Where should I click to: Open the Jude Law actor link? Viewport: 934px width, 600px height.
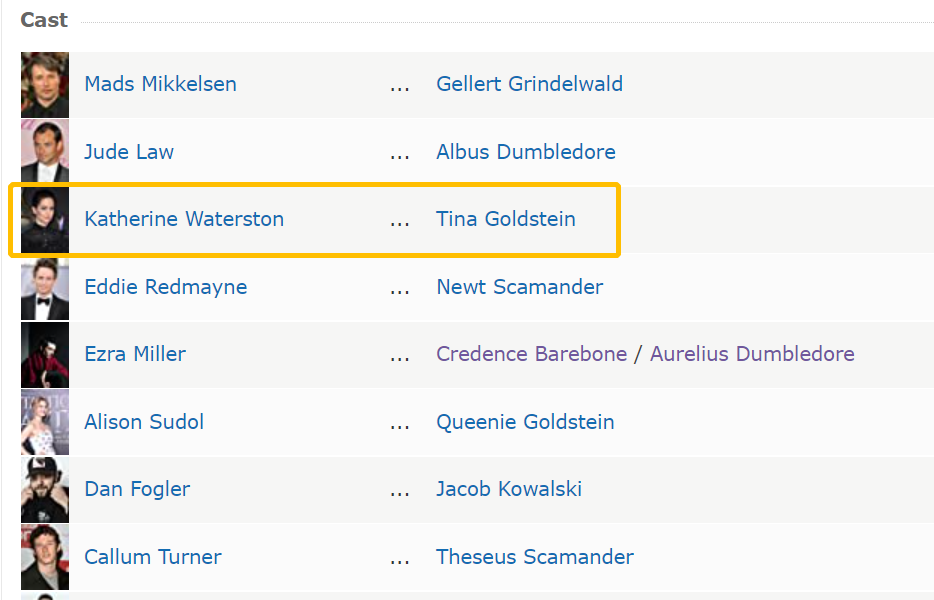coord(129,151)
